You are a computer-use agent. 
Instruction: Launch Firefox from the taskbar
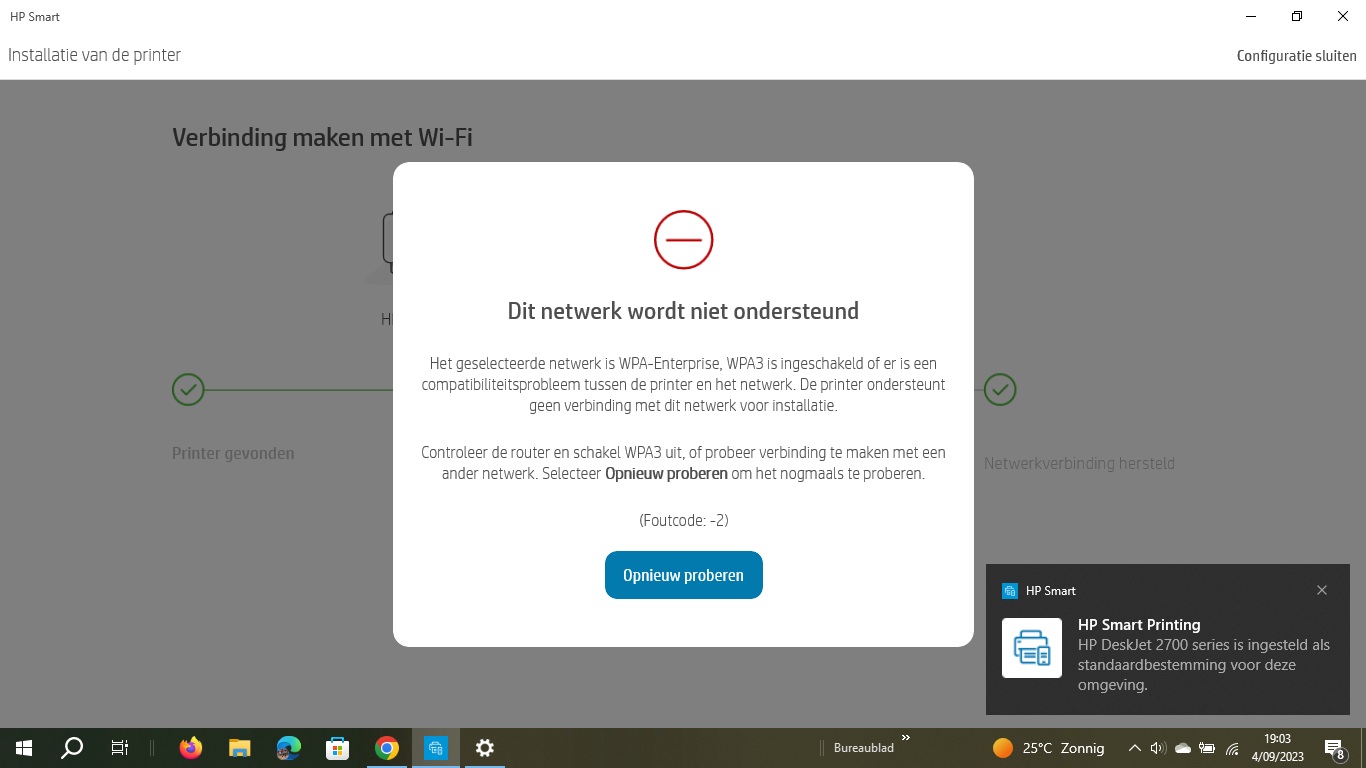click(x=190, y=748)
